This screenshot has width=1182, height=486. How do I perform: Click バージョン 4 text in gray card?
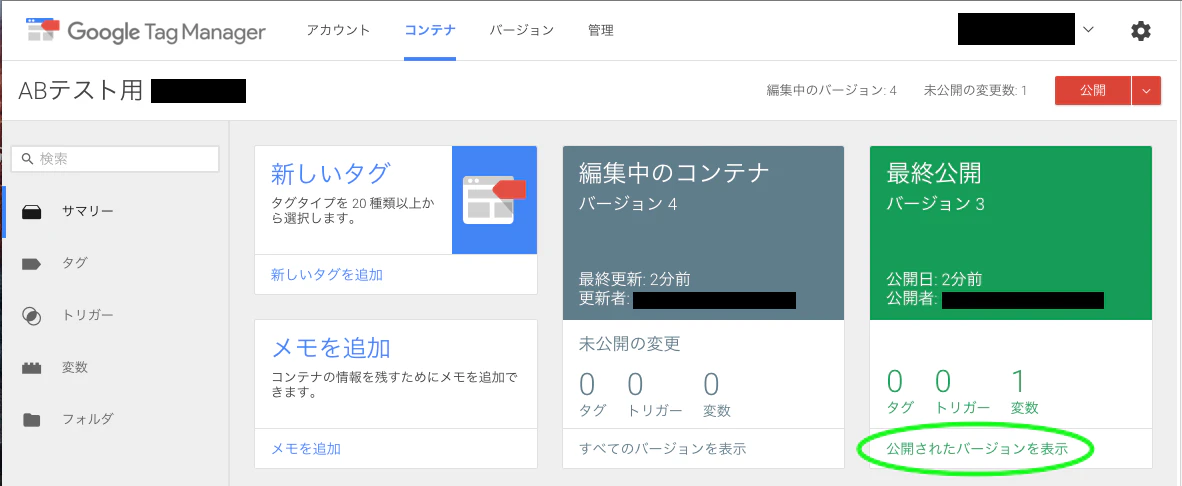tap(628, 203)
